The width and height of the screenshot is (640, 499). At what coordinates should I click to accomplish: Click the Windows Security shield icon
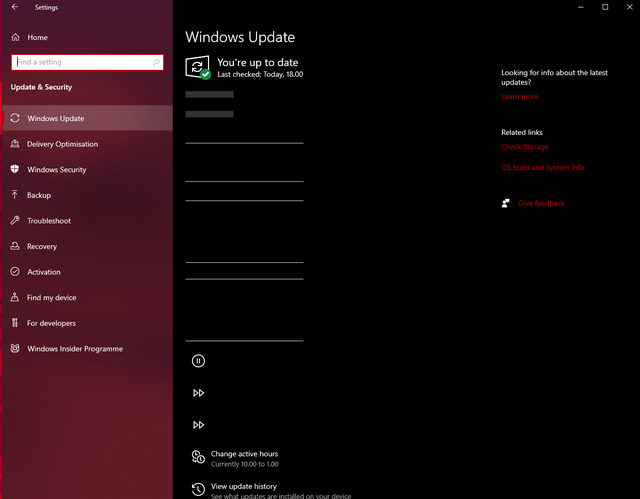pos(15,169)
